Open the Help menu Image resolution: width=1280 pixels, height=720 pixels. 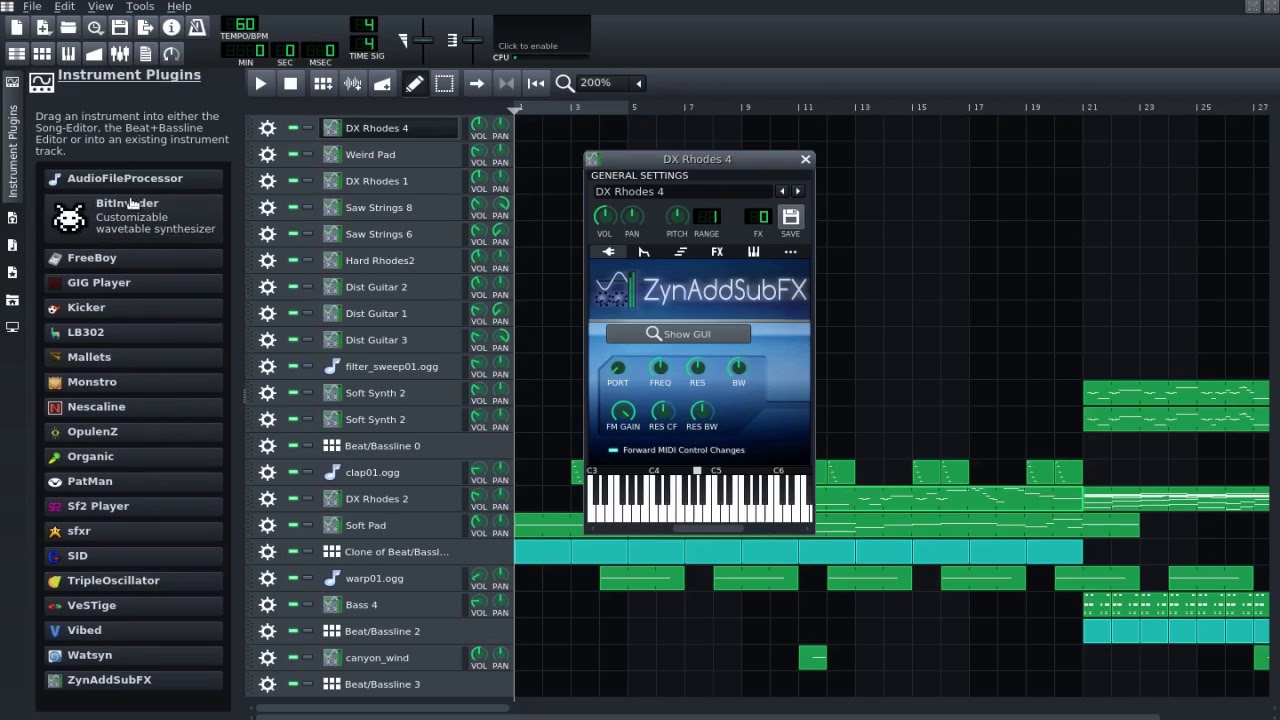pos(179,6)
